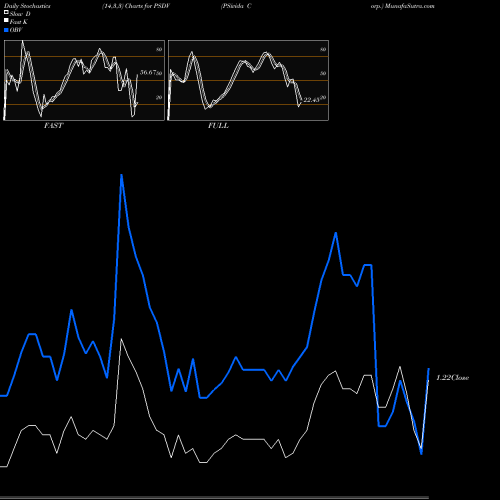This screenshot has width=500, height=500.
Task: Click the Slow D legend swatch
Action: [x=6, y=12]
